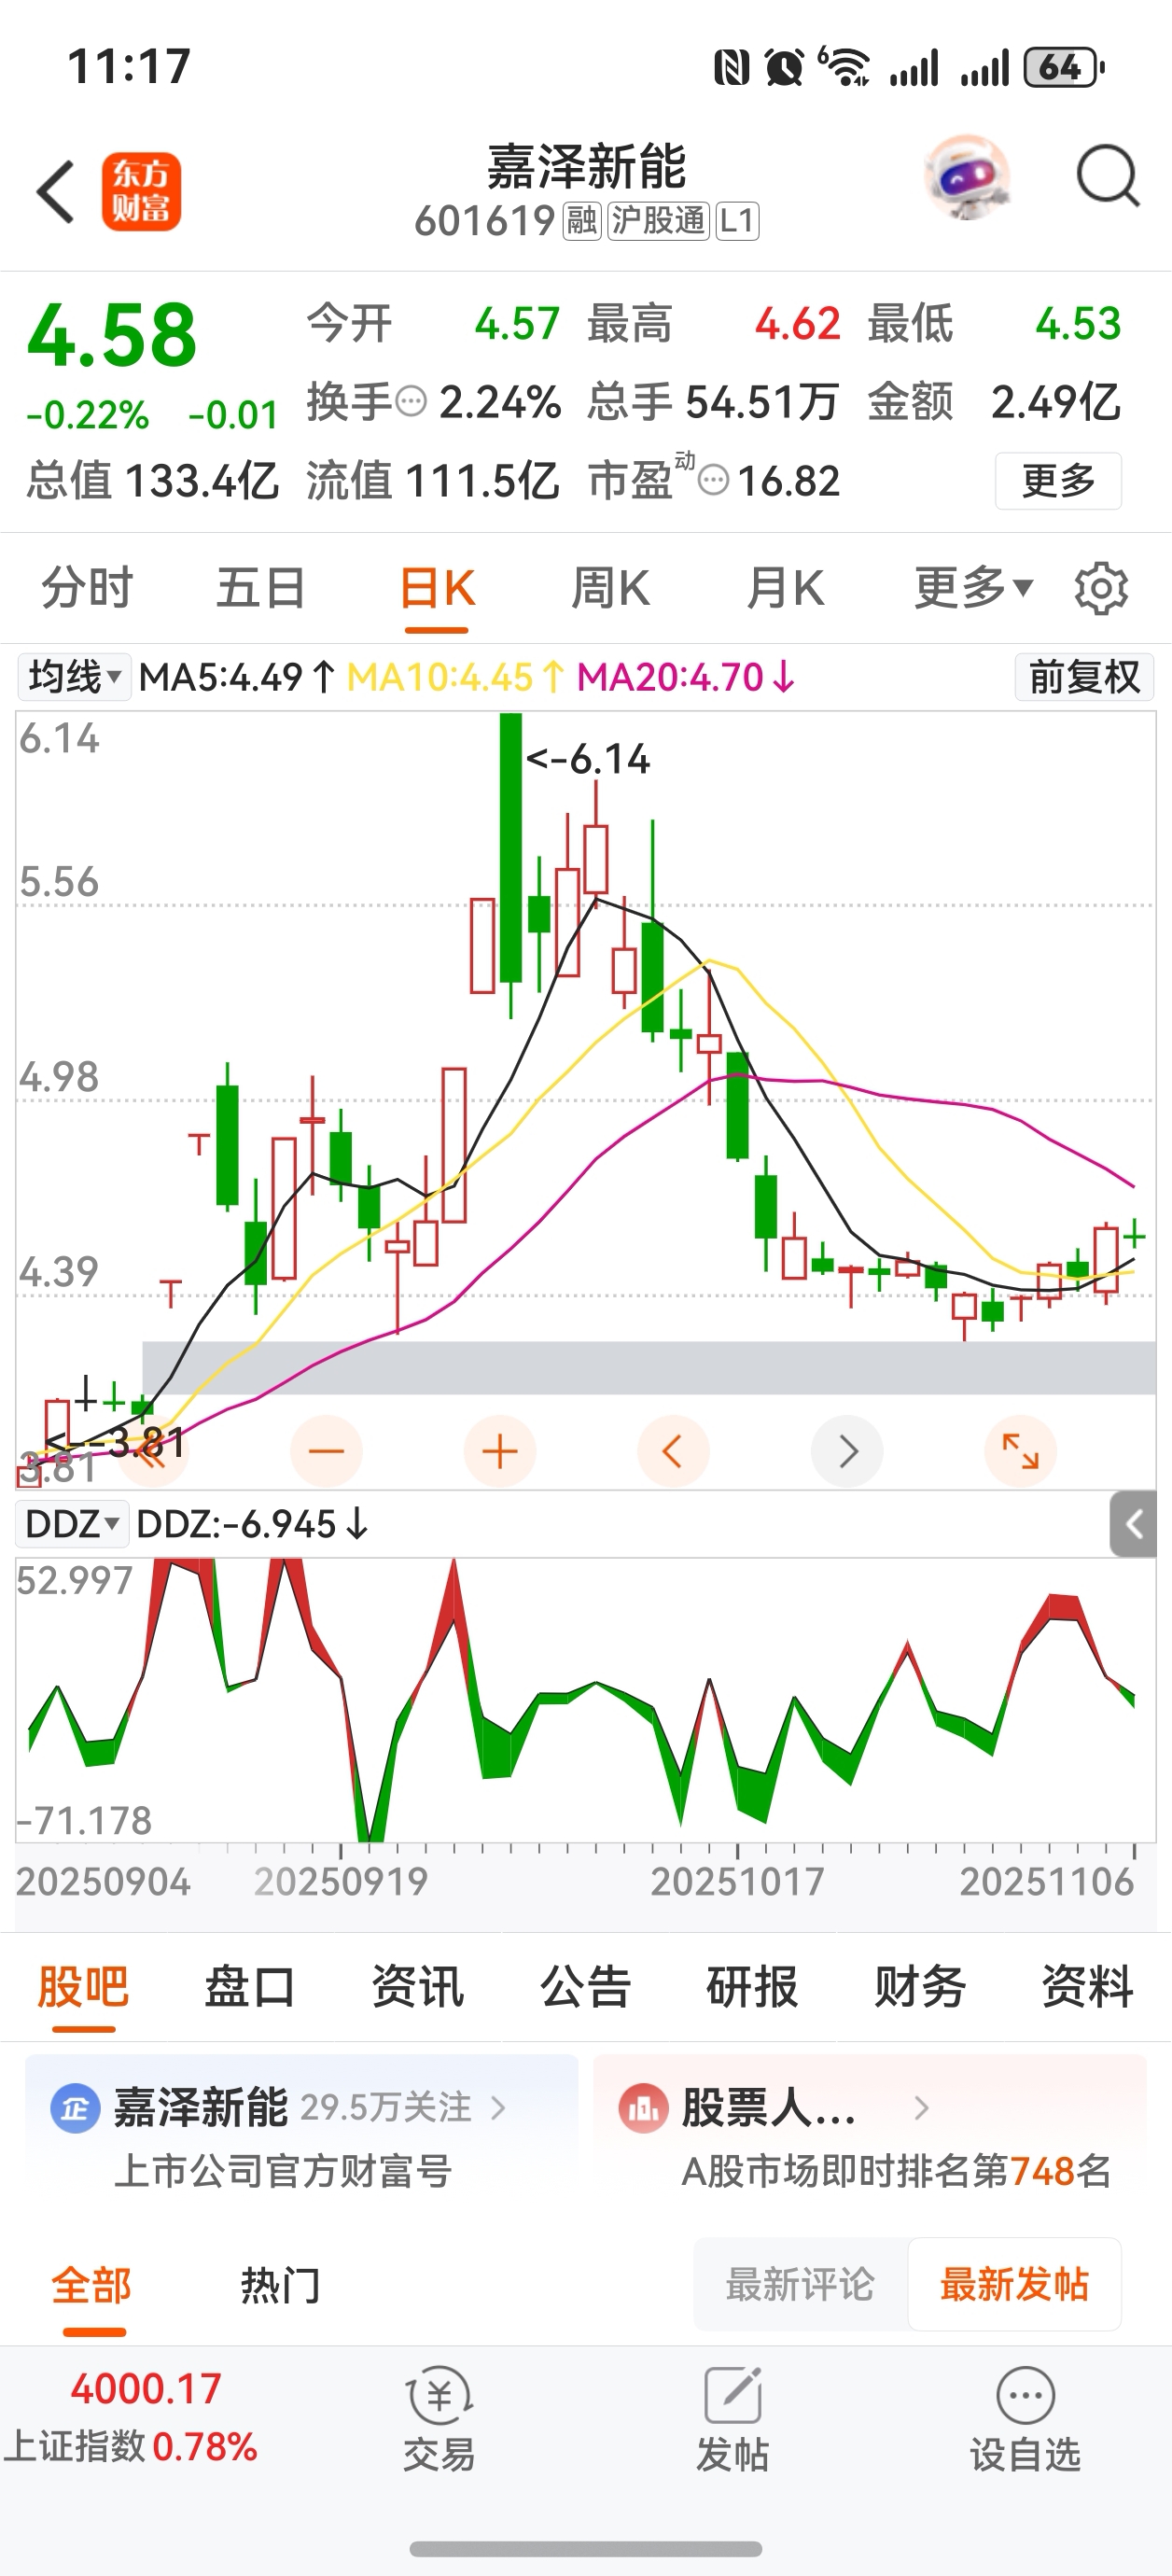Open the 资讯 tab

418,1986
